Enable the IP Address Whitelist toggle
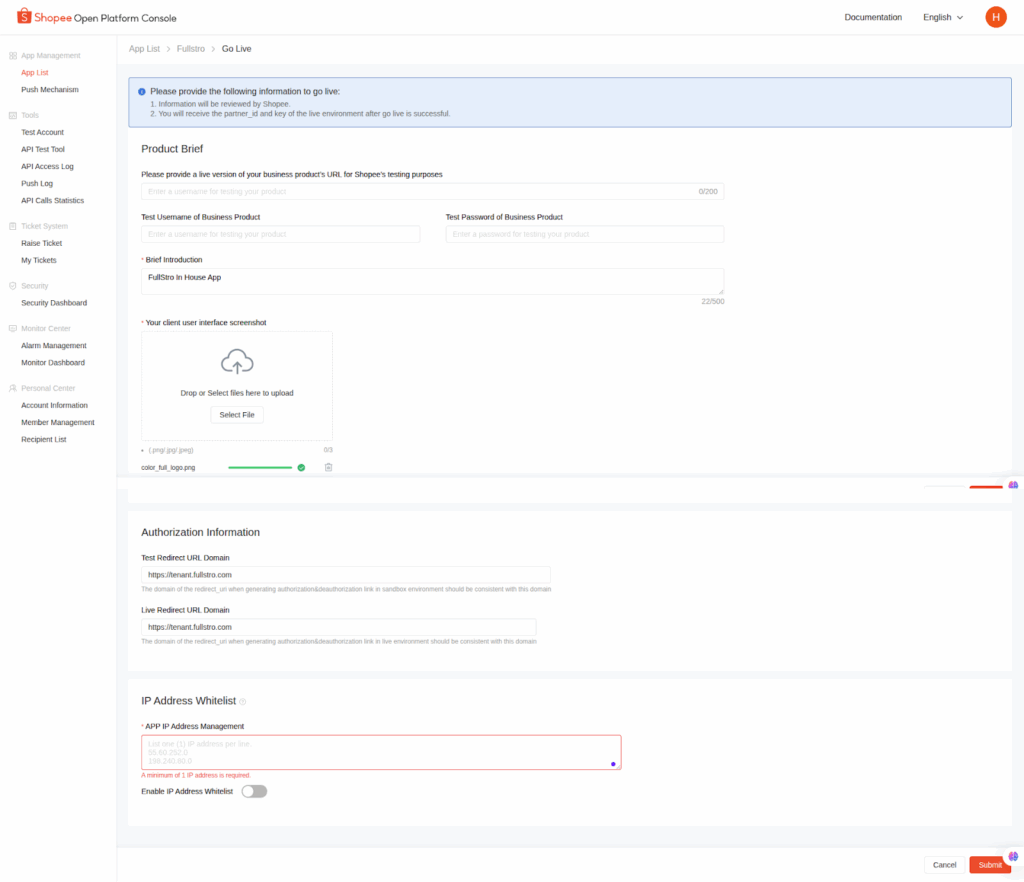This screenshot has width=1024, height=882. coord(254,791)
